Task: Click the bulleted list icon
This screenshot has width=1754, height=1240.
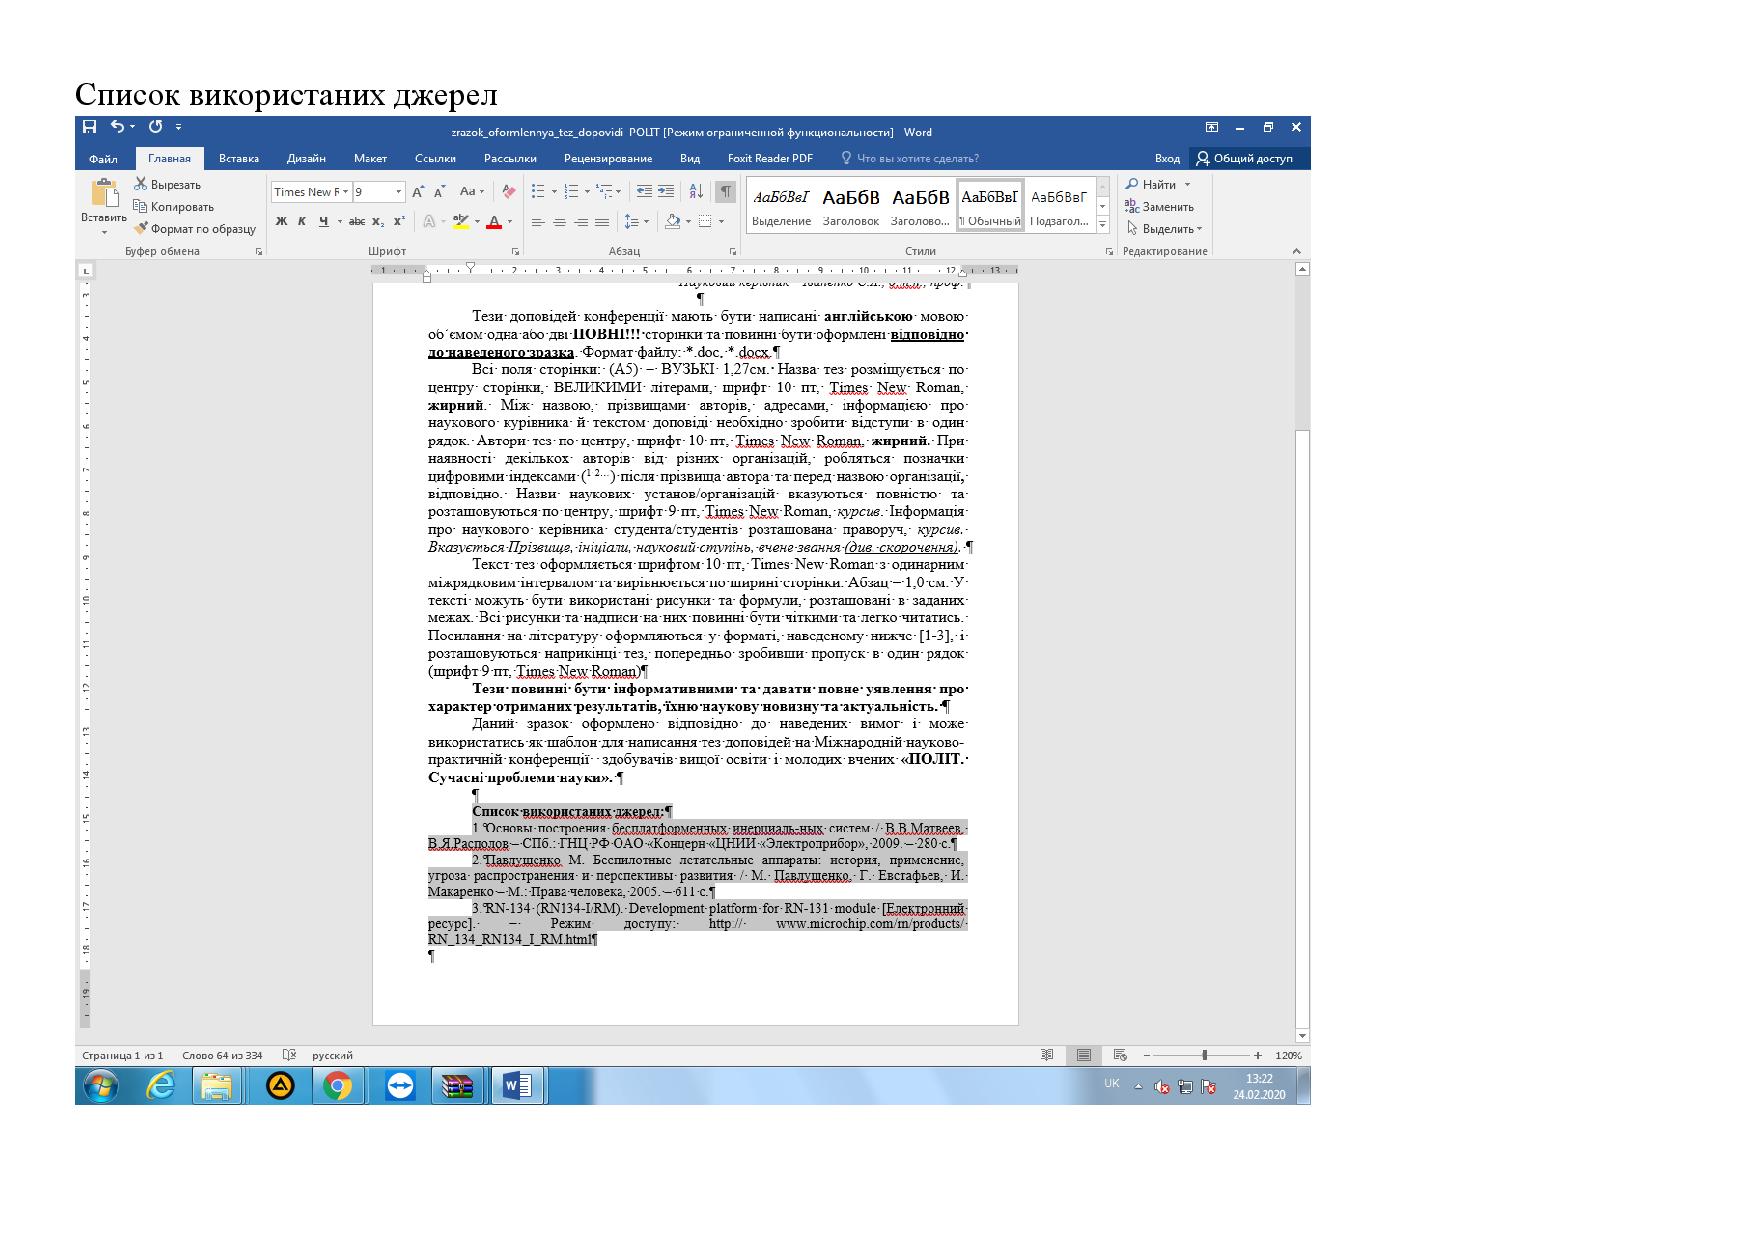Action: (x=538, y=192)
